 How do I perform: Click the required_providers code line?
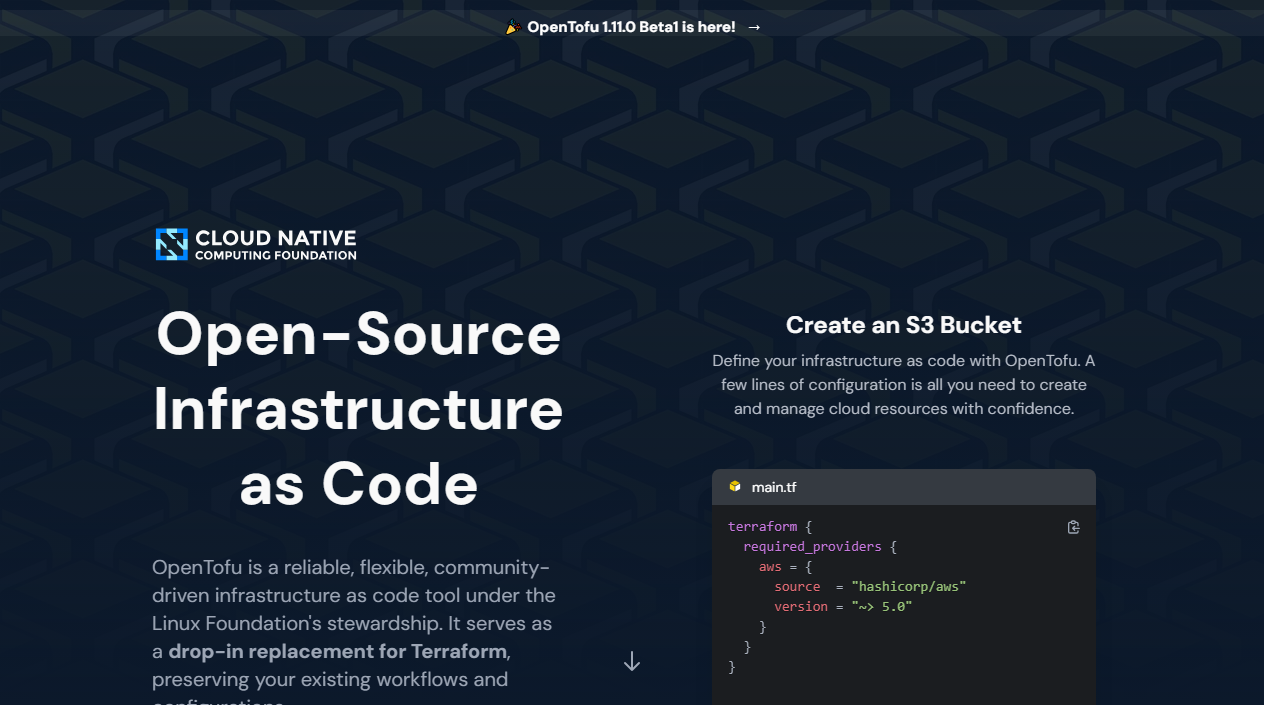pyautogui.click(x=820, y=547)
